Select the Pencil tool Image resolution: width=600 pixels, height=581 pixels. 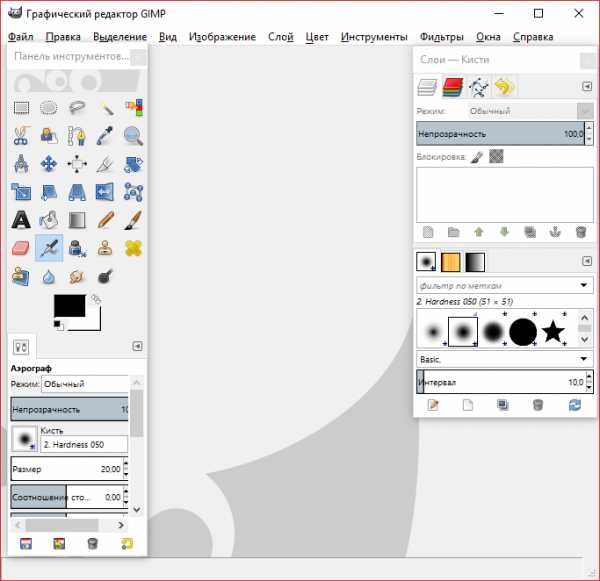pos(105,220)
